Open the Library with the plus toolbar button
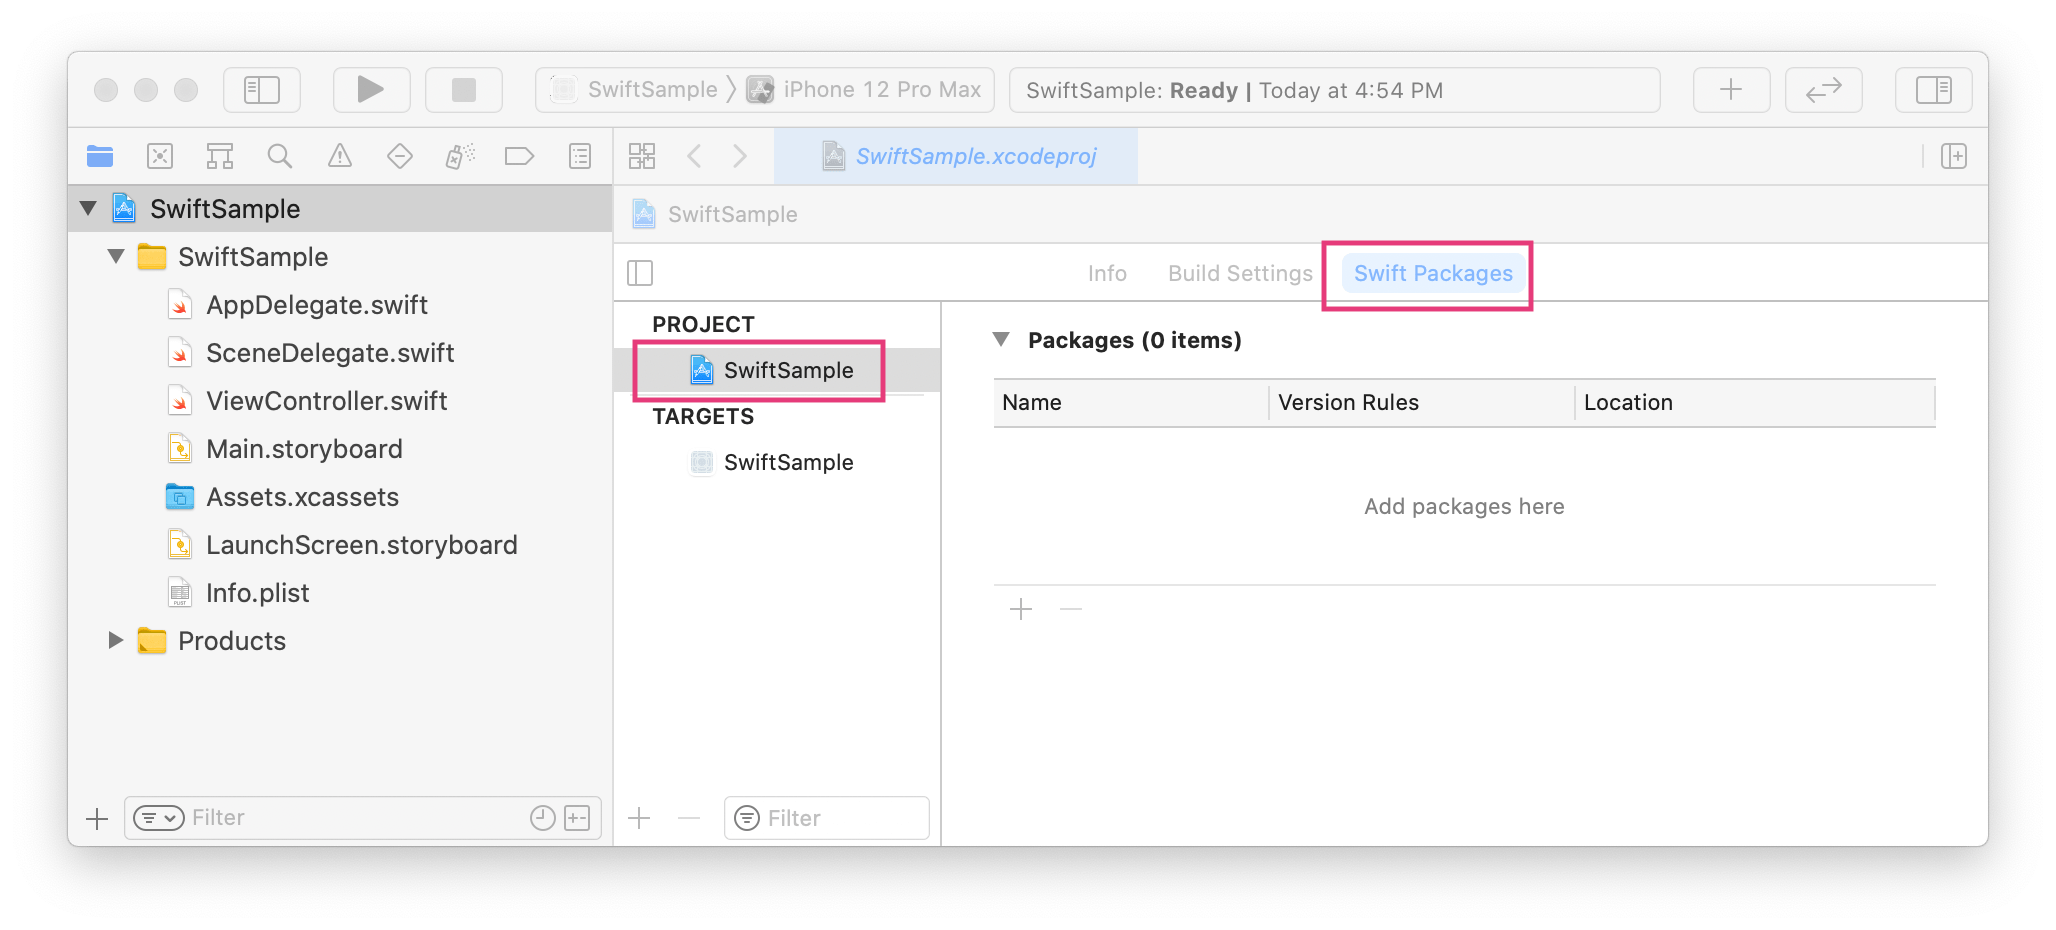2056x930 pixels. click(1731, 90)
